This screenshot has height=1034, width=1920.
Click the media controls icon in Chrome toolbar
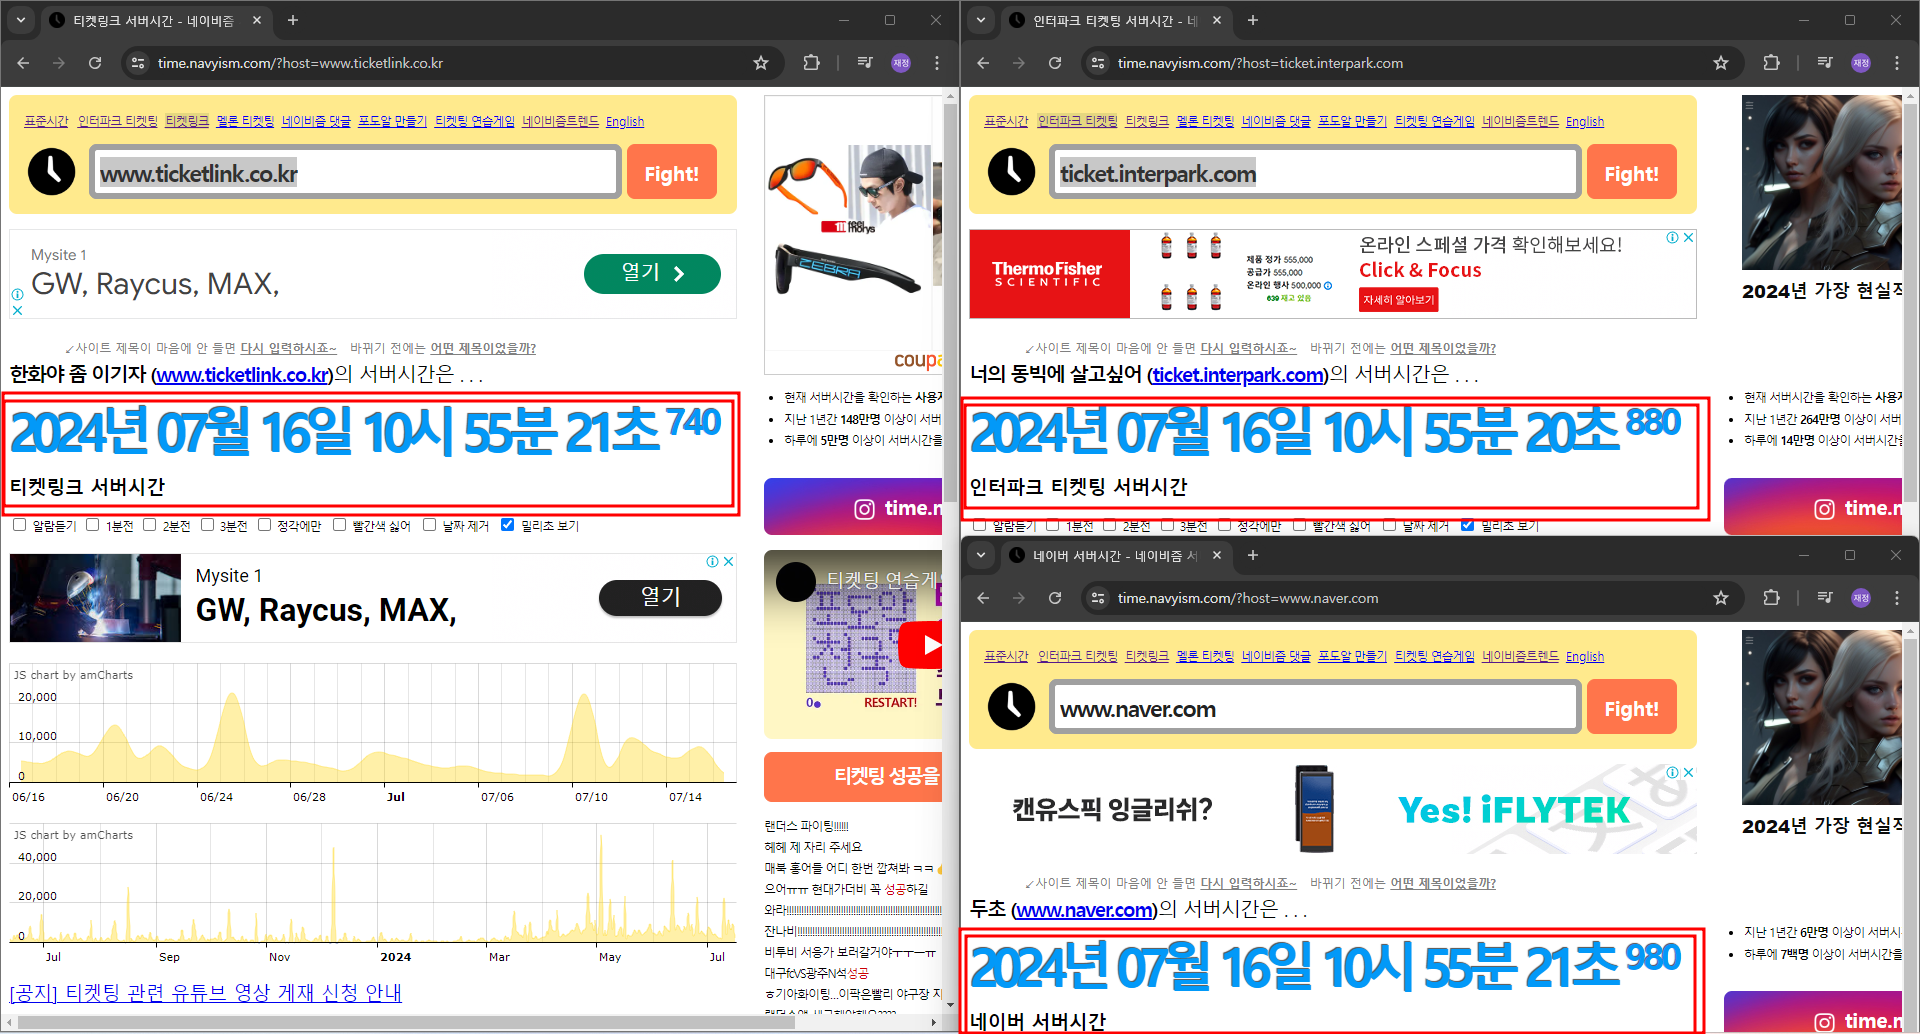(863, 62)
